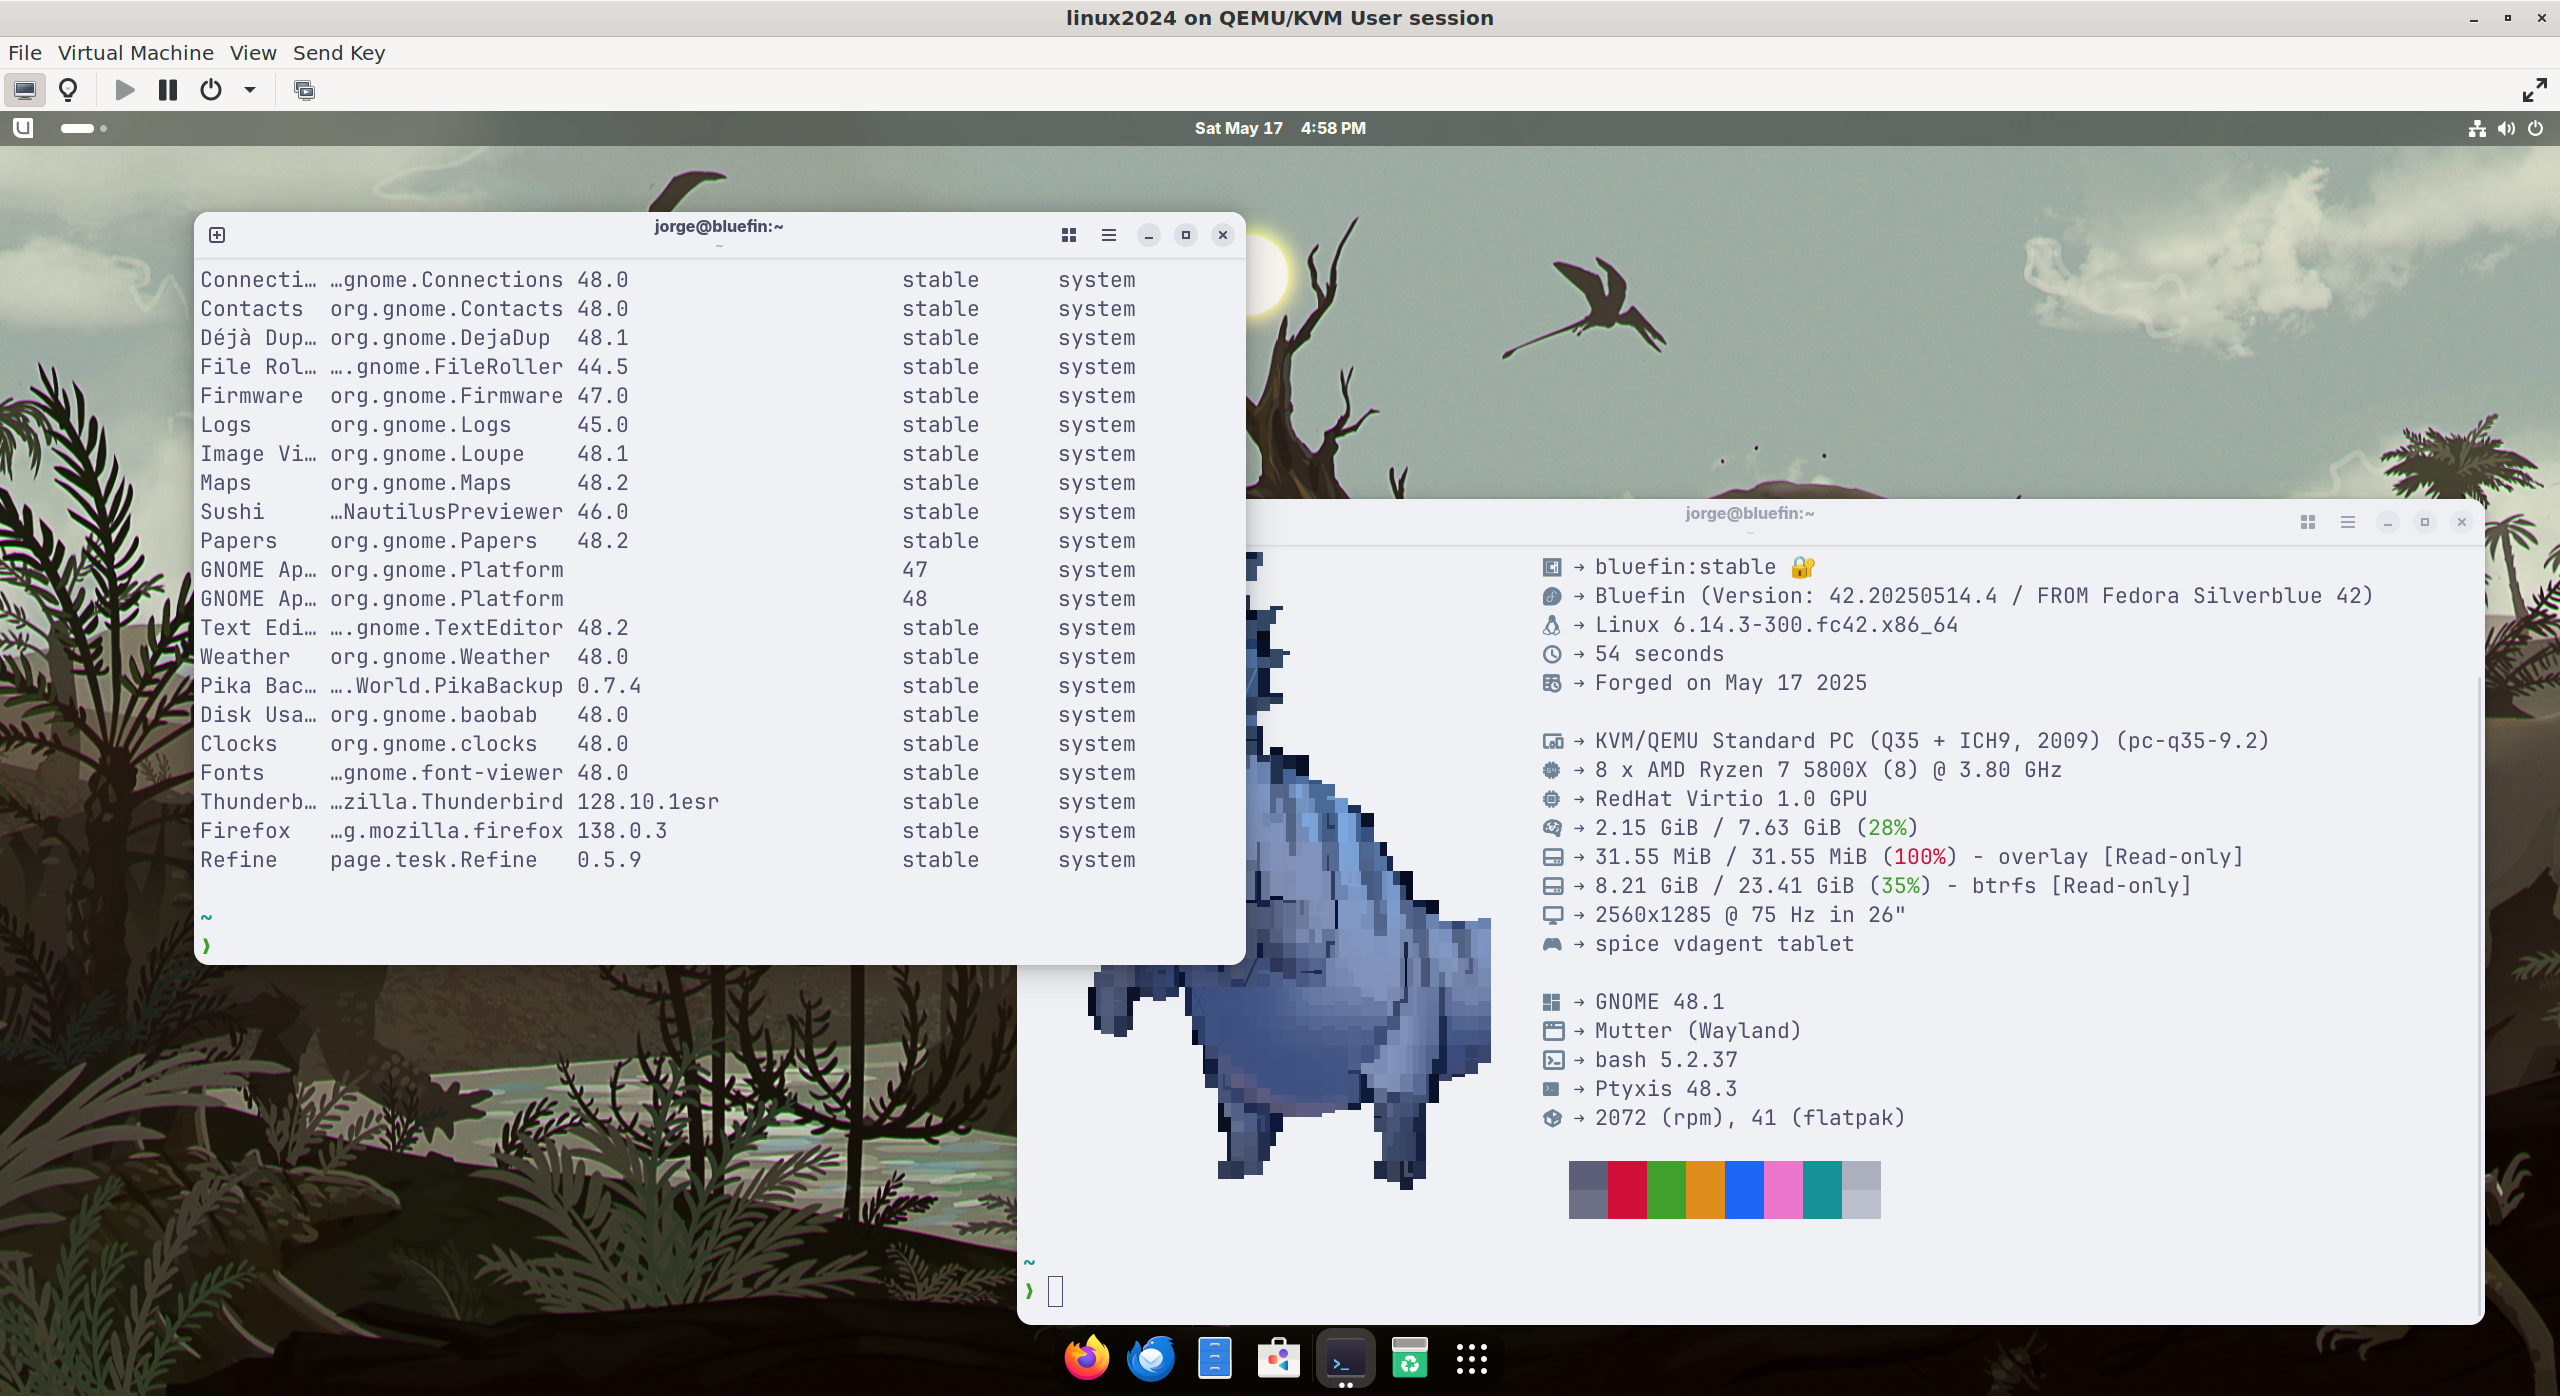Open the Virtual Machine menu
This screenshot has height=1396, width=2560.
[x=135, y=53]
